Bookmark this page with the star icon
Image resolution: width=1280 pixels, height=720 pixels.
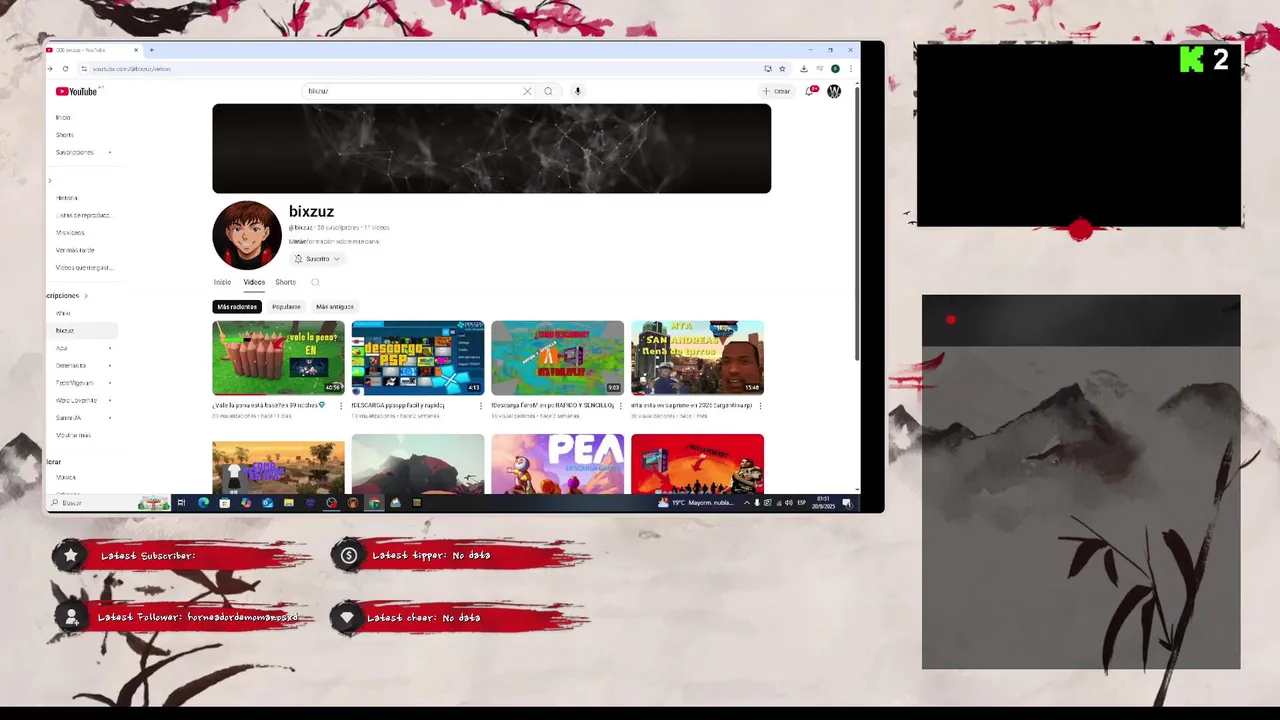tap(782, 69)
